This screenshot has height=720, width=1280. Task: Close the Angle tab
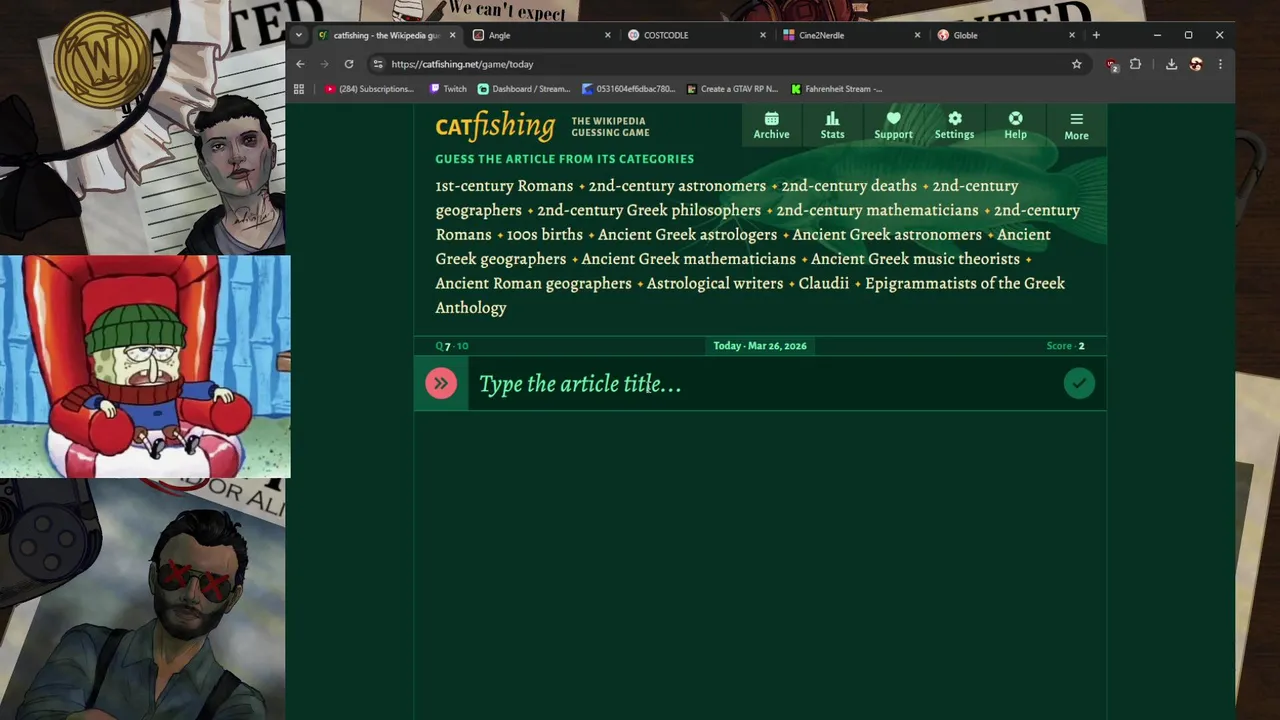(x=607, y=35)
